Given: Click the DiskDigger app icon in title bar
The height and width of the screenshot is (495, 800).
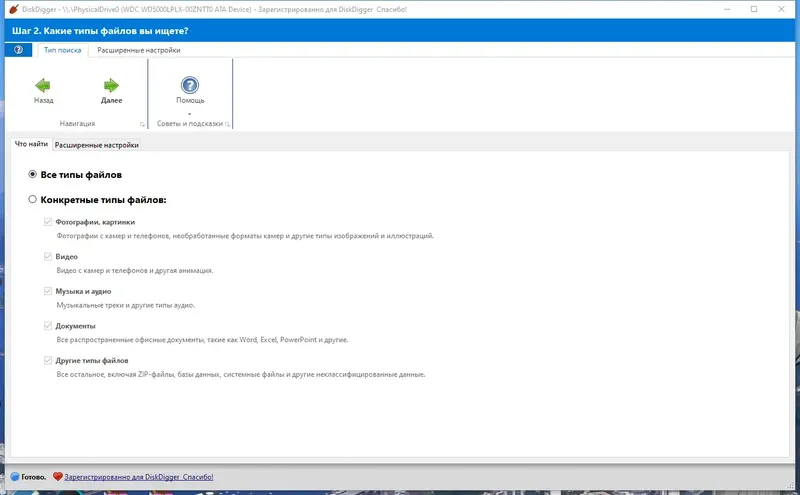Looking at the screenshot, I should (x=14, y=9).
